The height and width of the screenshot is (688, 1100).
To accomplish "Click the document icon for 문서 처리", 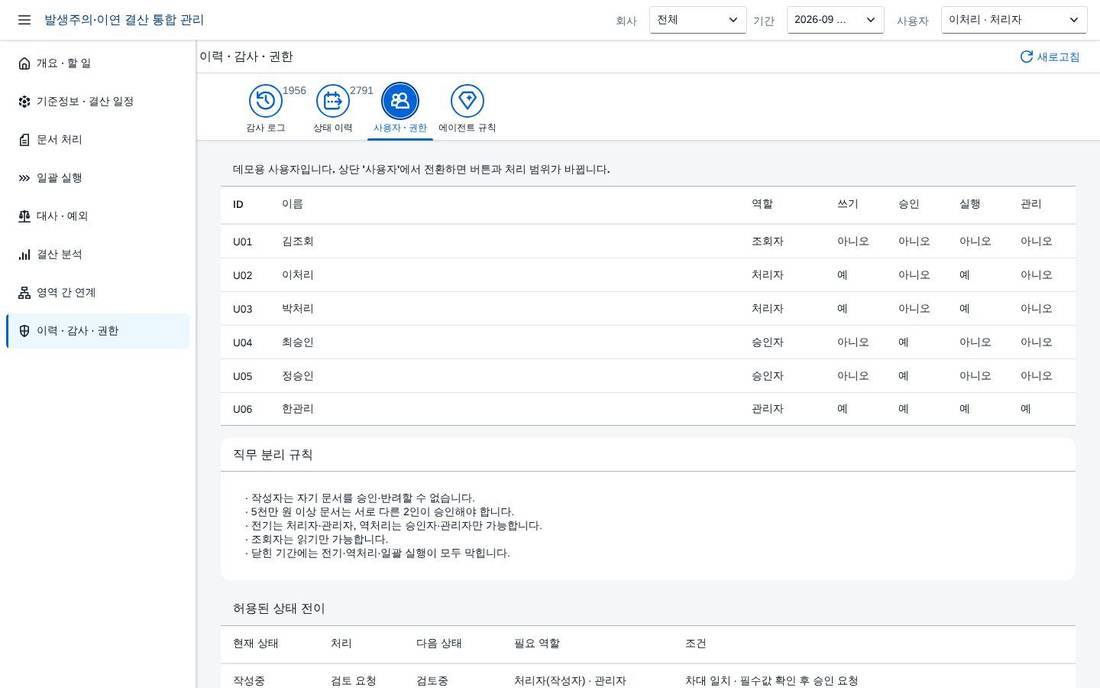I will pyautogui.click(x=24, y=140).
